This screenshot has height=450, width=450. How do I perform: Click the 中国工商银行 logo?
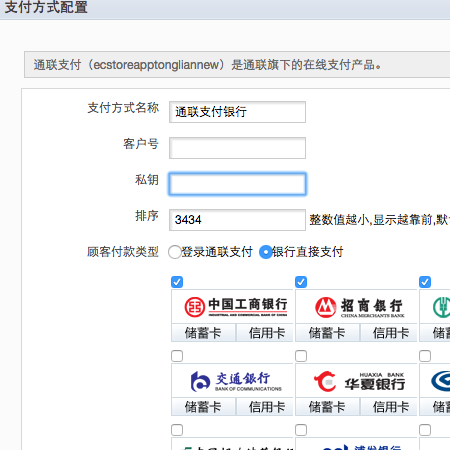[236, 307]
